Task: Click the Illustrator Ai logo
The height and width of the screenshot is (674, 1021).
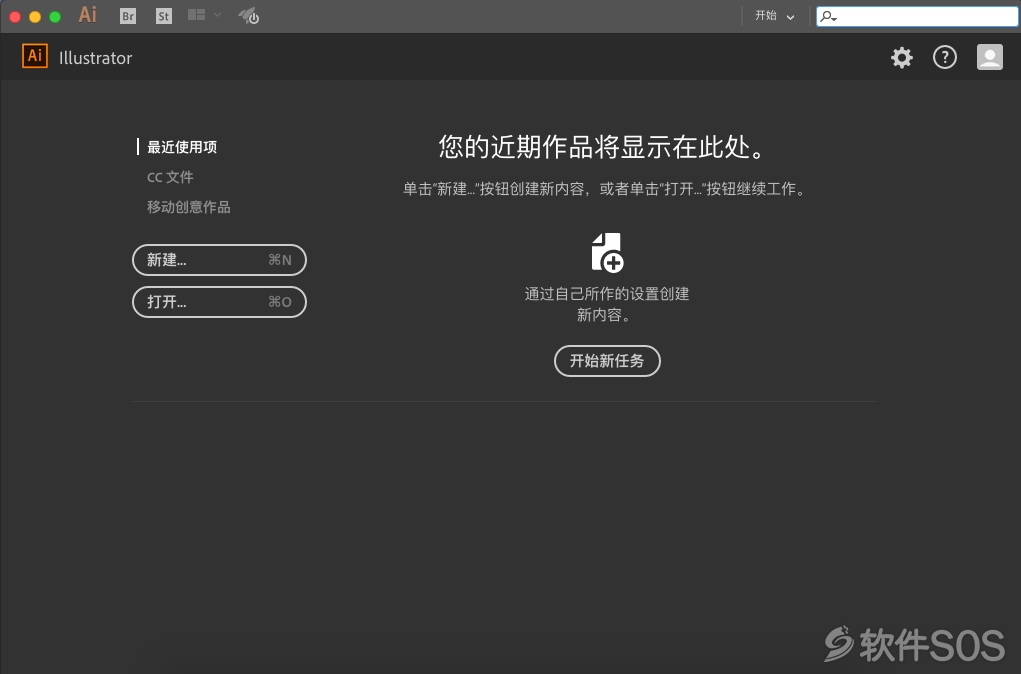Action: 35,56
